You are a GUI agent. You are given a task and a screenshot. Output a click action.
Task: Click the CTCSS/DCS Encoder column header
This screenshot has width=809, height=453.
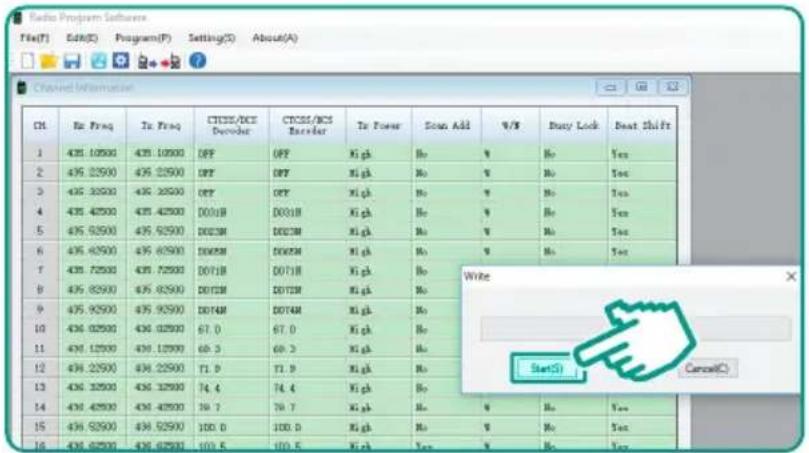coord(308,125)
